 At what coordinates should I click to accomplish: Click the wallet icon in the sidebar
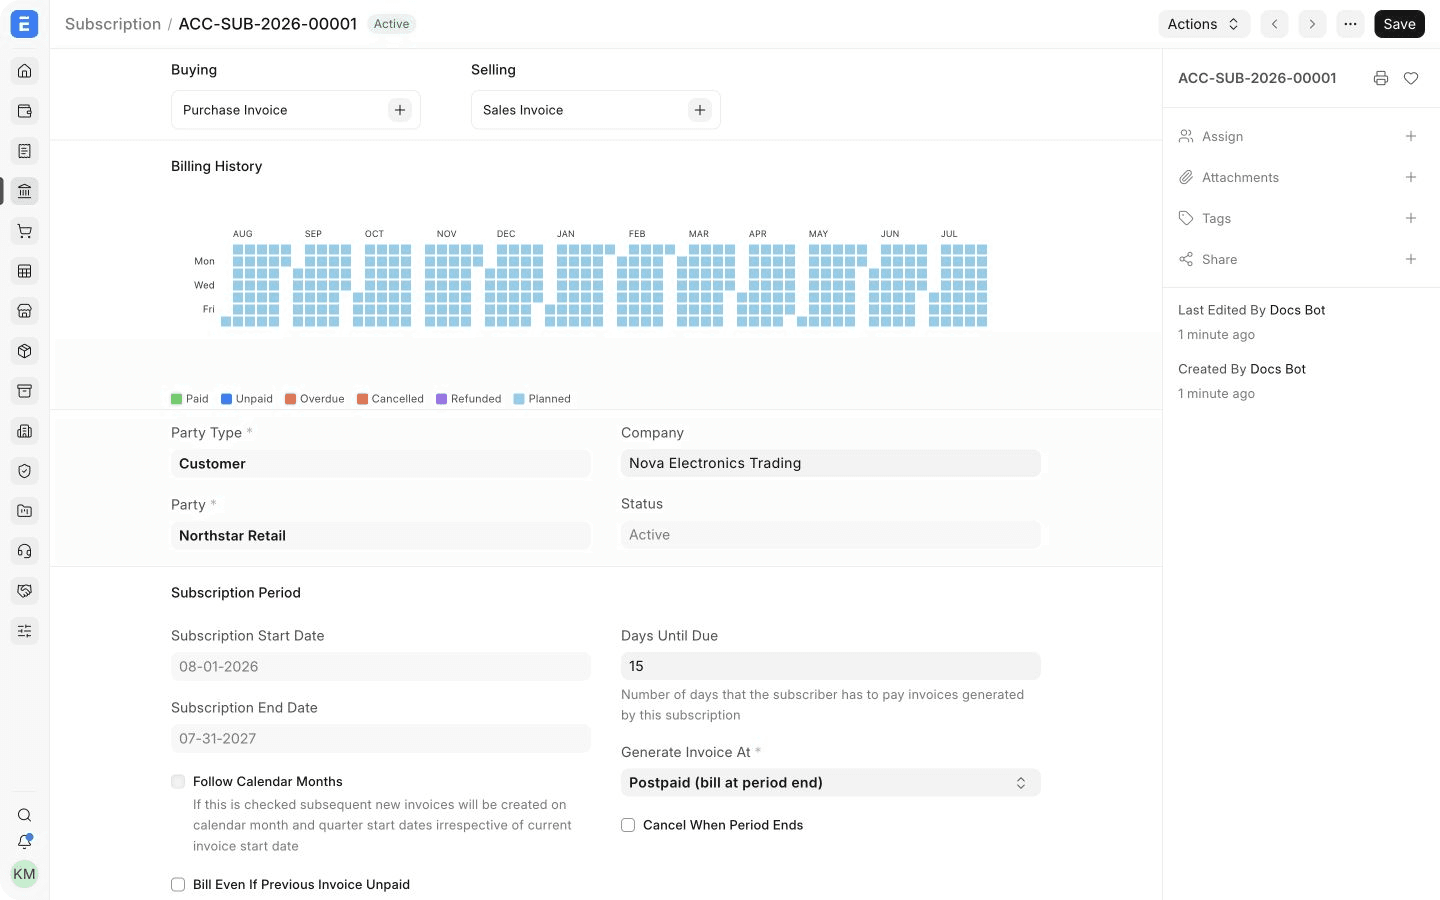point(25,111)
